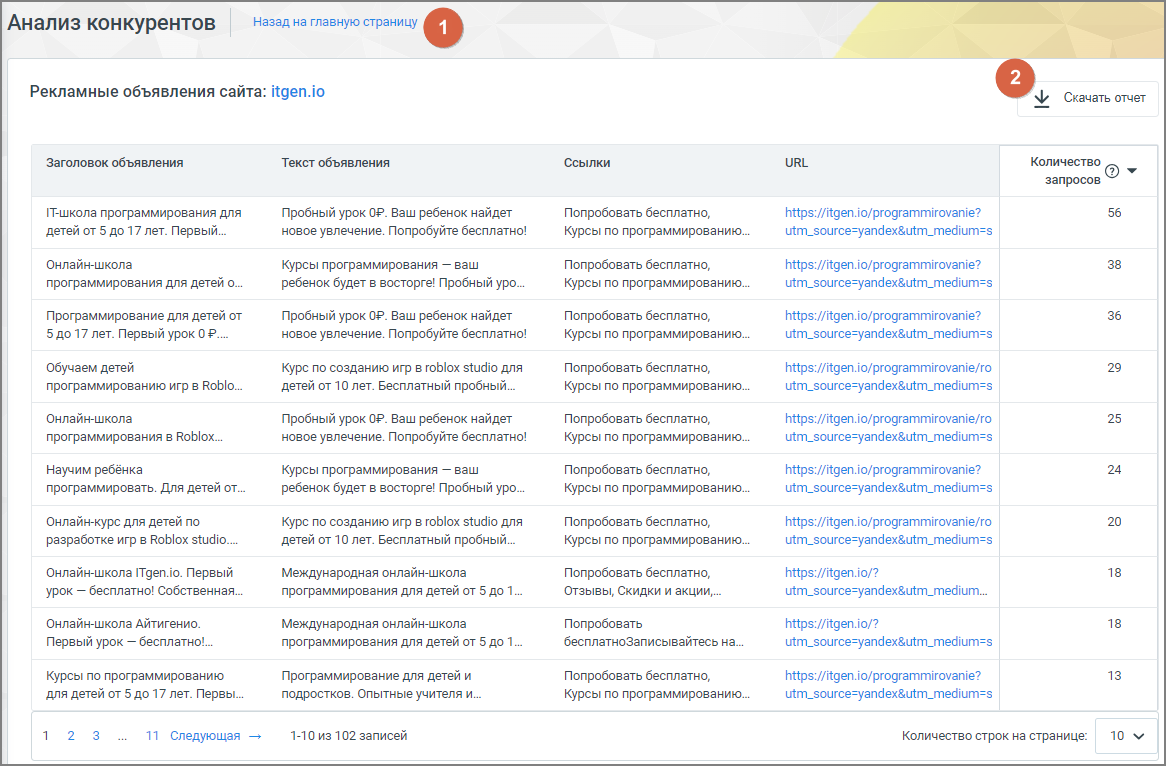Click the Заголовок объявления column header
The image size is (1166, 766).
point(115,163)
